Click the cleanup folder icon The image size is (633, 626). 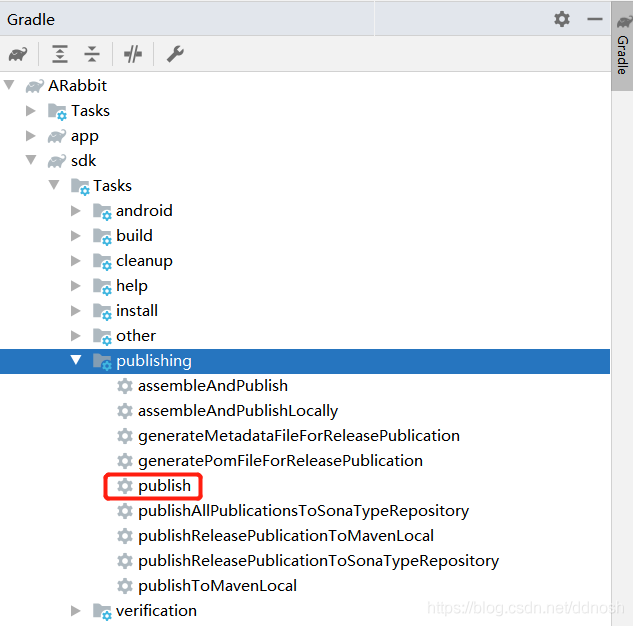102,262
